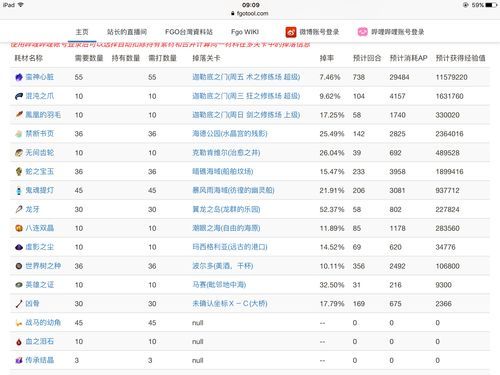
Task: Click the Weibo logo icon
Action: tap(291, 32)
